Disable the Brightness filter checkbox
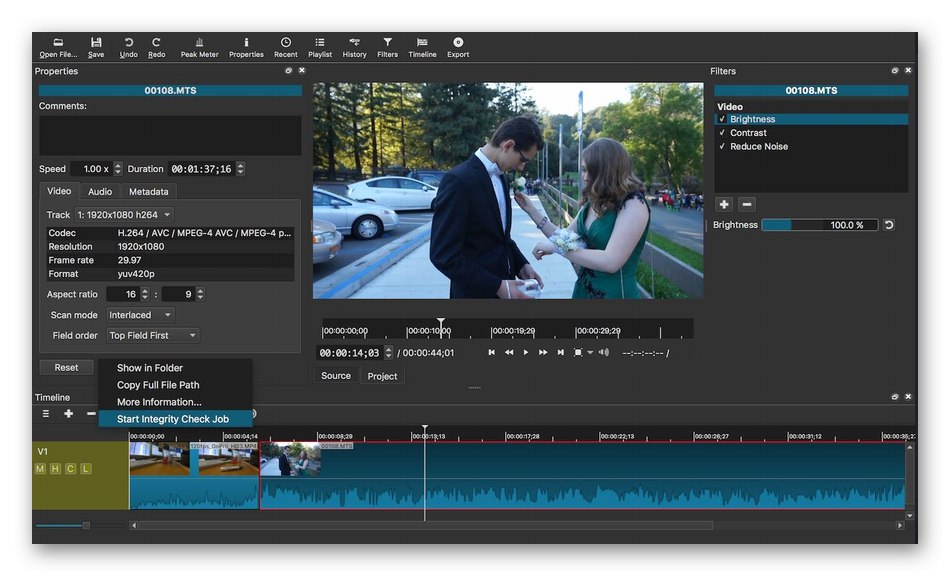Viewport: 950px width, 576px height. [722, 119]
